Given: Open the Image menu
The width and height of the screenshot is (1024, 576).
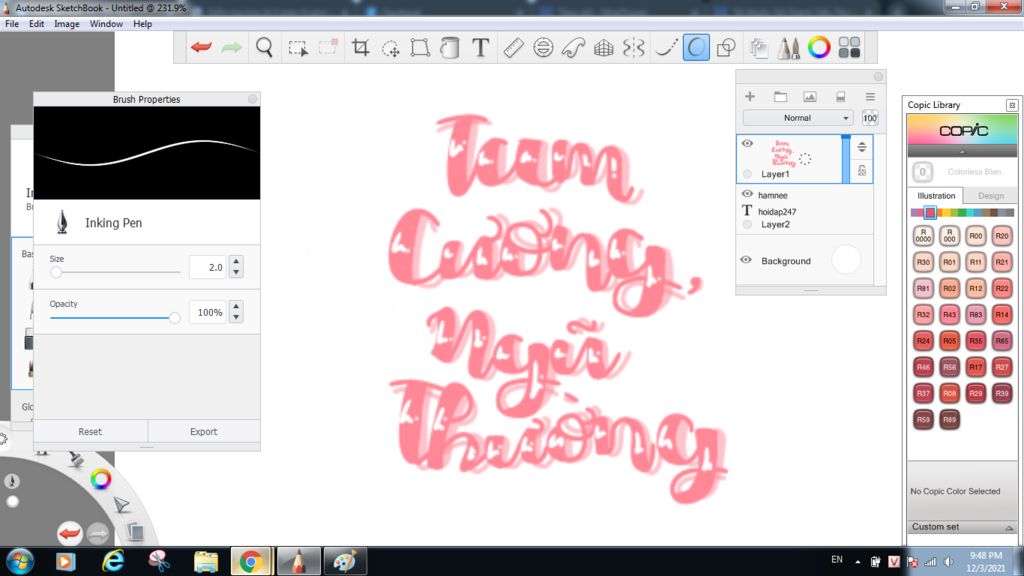Looking at the screenshot, I should pyautogui.click(x=67, y=24).
